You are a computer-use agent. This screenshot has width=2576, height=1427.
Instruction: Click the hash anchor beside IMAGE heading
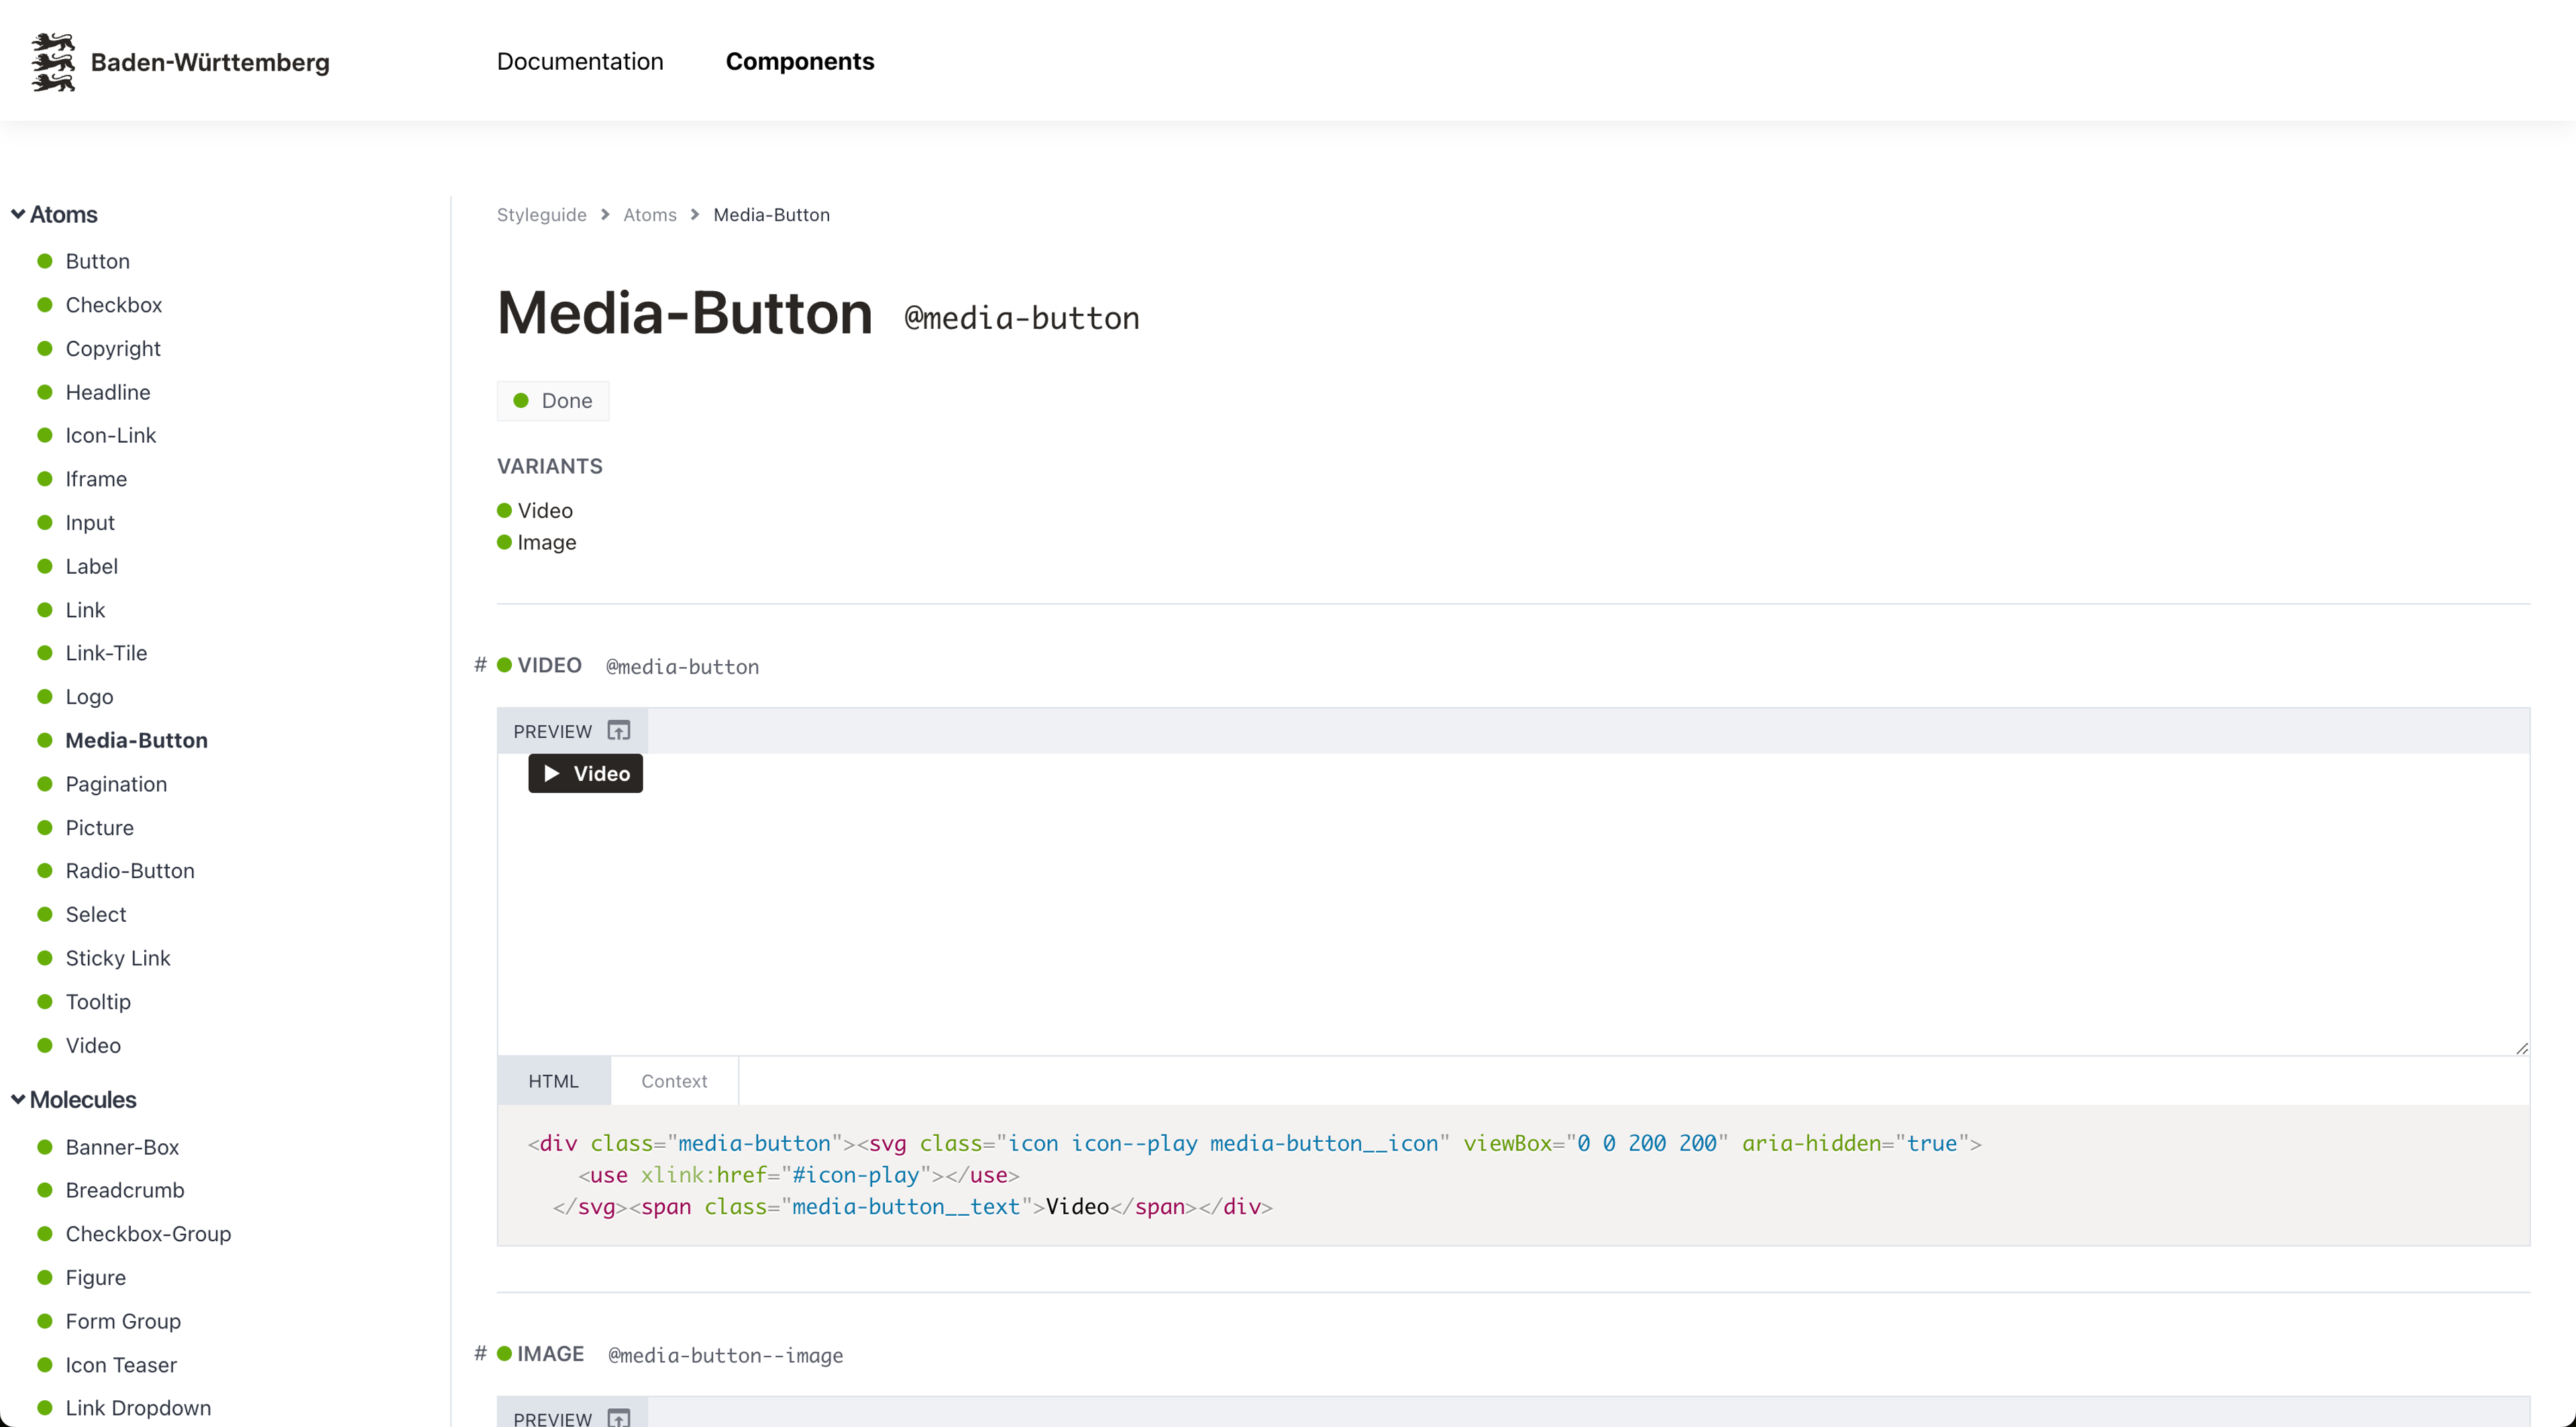click(x=480, y=1353)
